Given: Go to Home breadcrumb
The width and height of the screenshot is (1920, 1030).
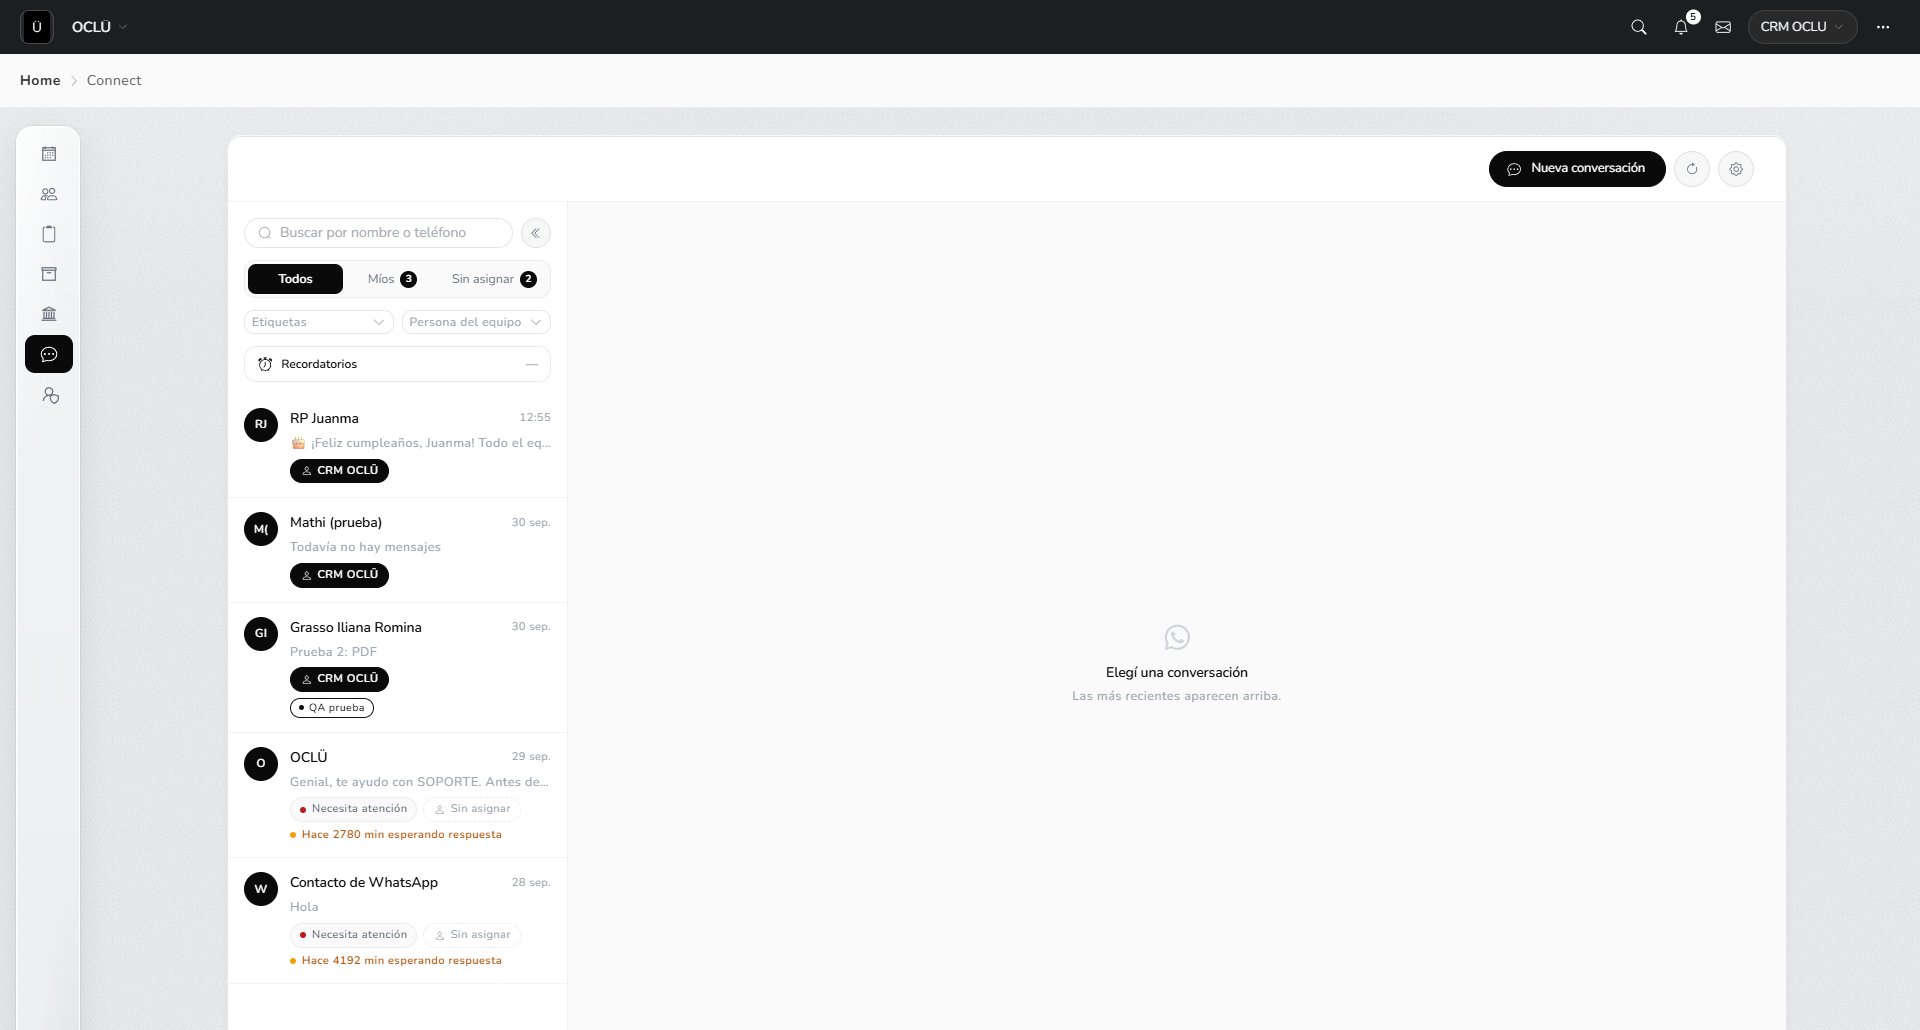Looking at the screenshot, I should pyautogui.click(x=40, y=80).
